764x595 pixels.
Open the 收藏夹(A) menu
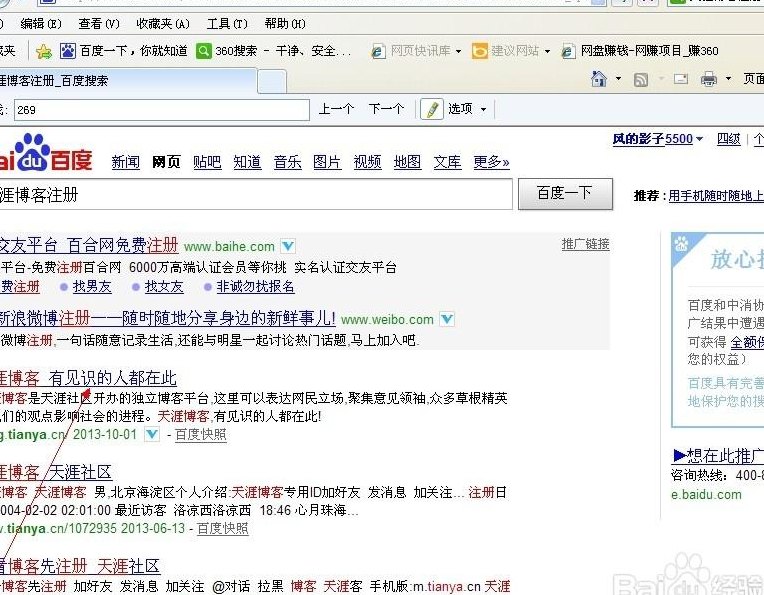tap(163, 23)
